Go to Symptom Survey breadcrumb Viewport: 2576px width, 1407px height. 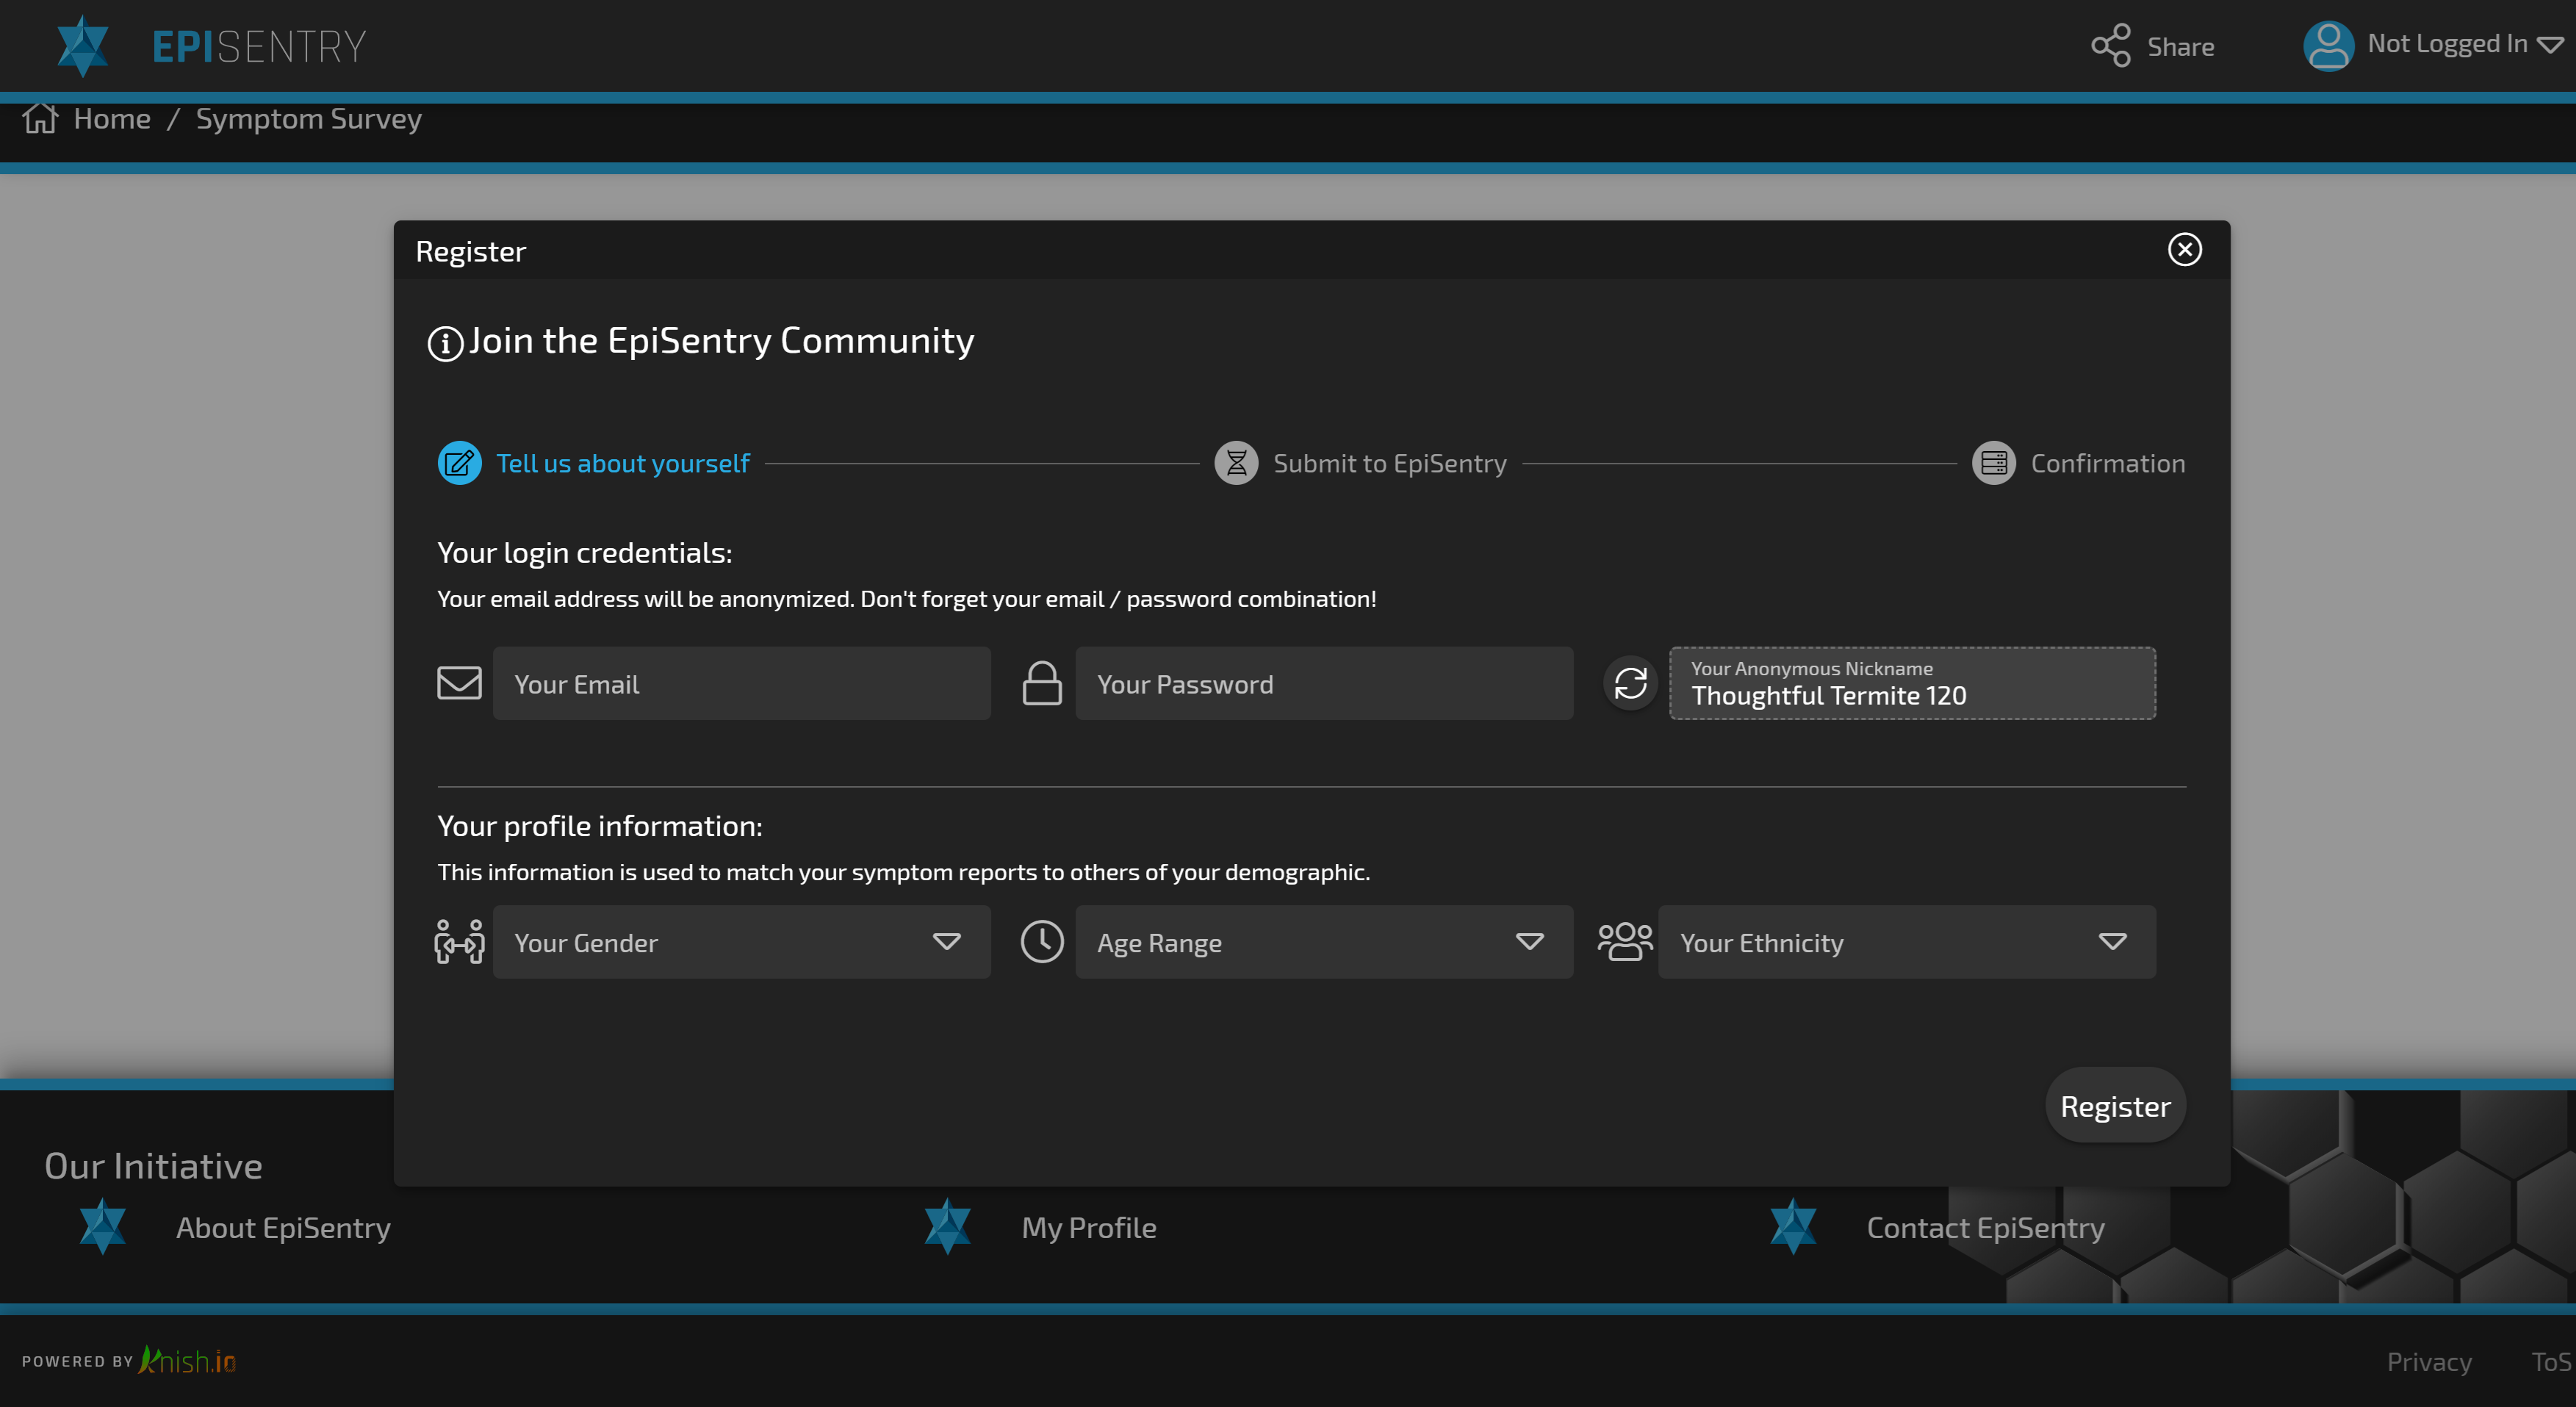pos(308,119)
